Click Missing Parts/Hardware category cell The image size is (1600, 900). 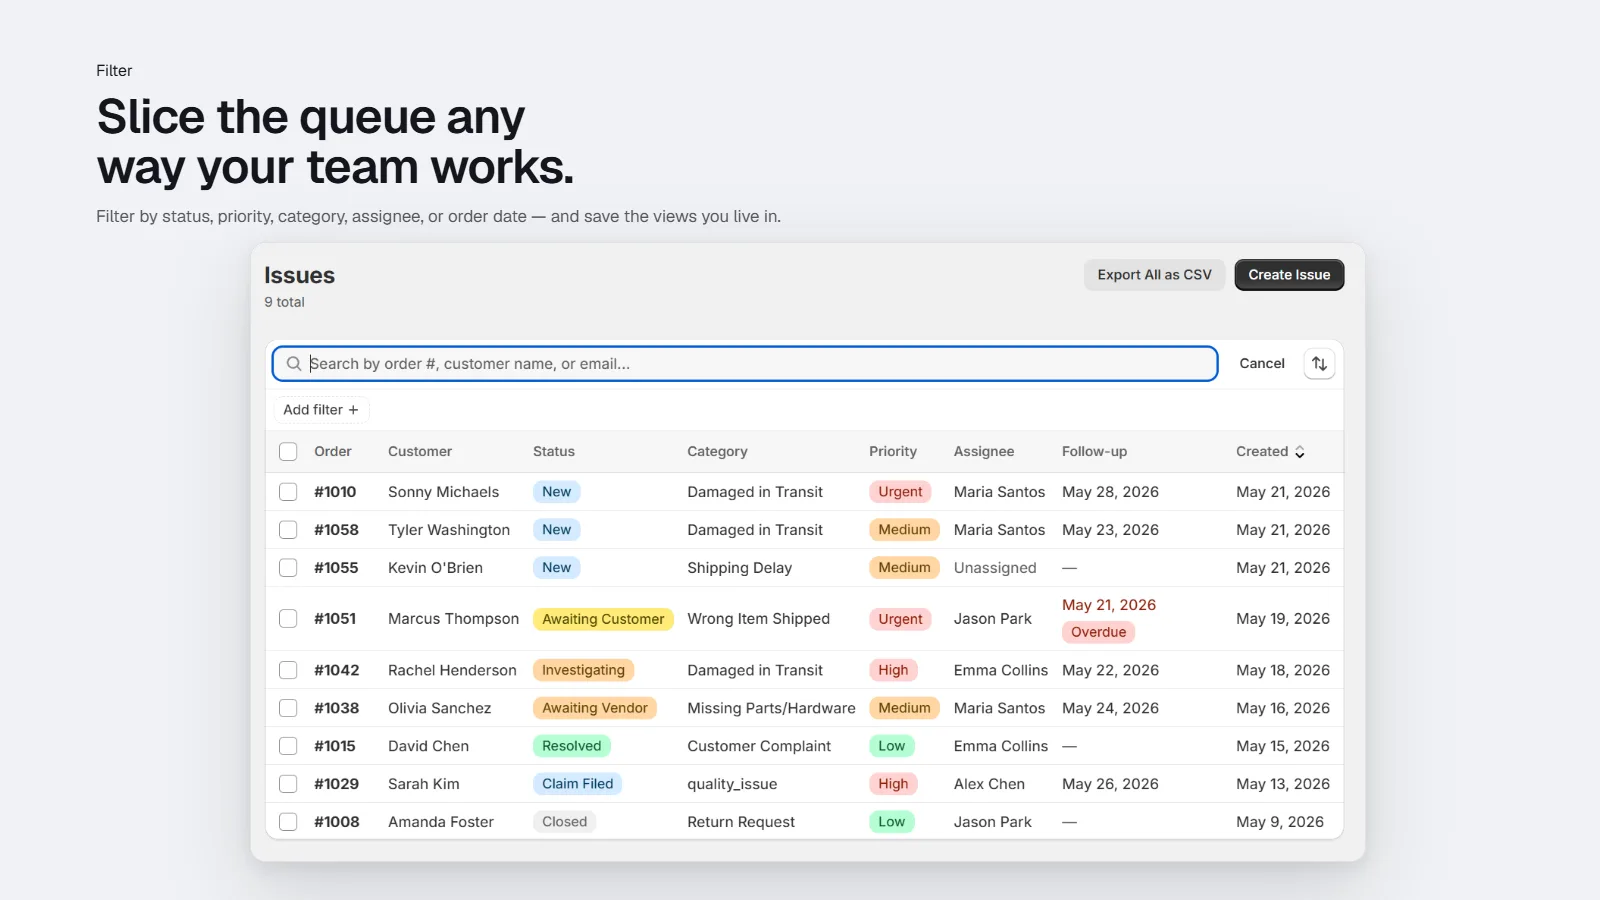771,708
